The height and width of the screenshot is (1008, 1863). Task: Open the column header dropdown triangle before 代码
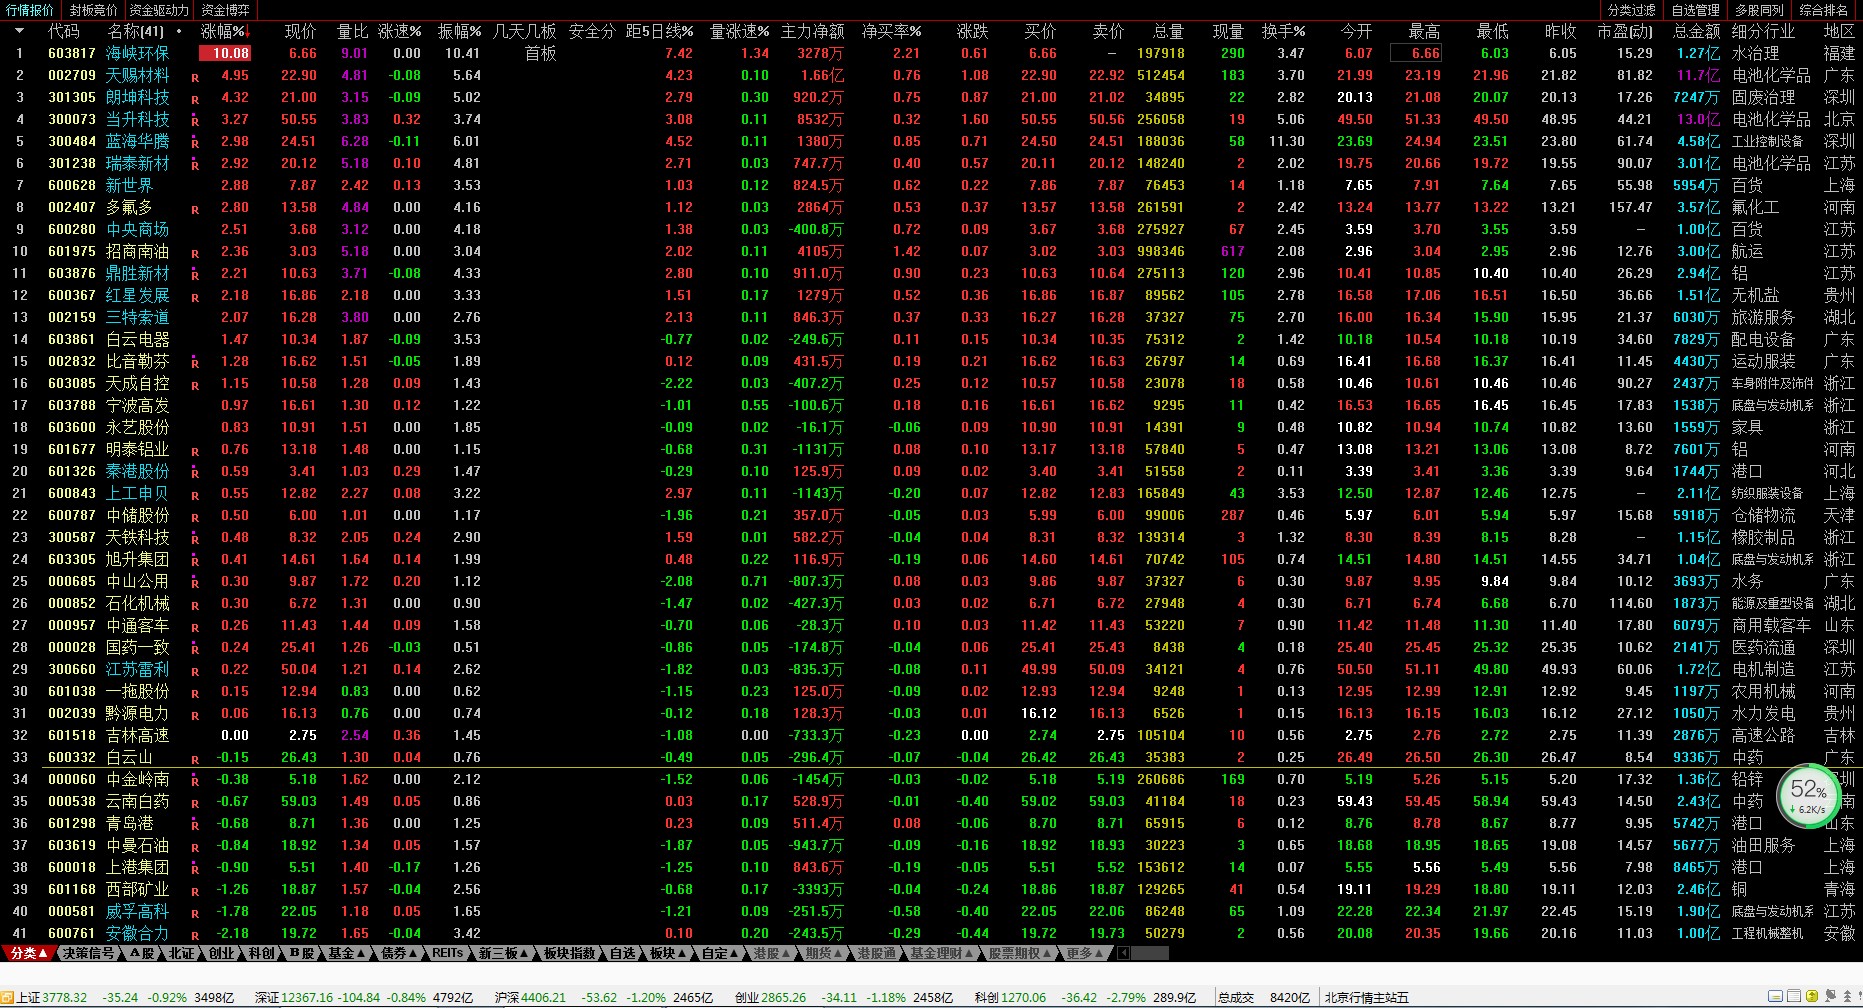click(x=19, y=31)
